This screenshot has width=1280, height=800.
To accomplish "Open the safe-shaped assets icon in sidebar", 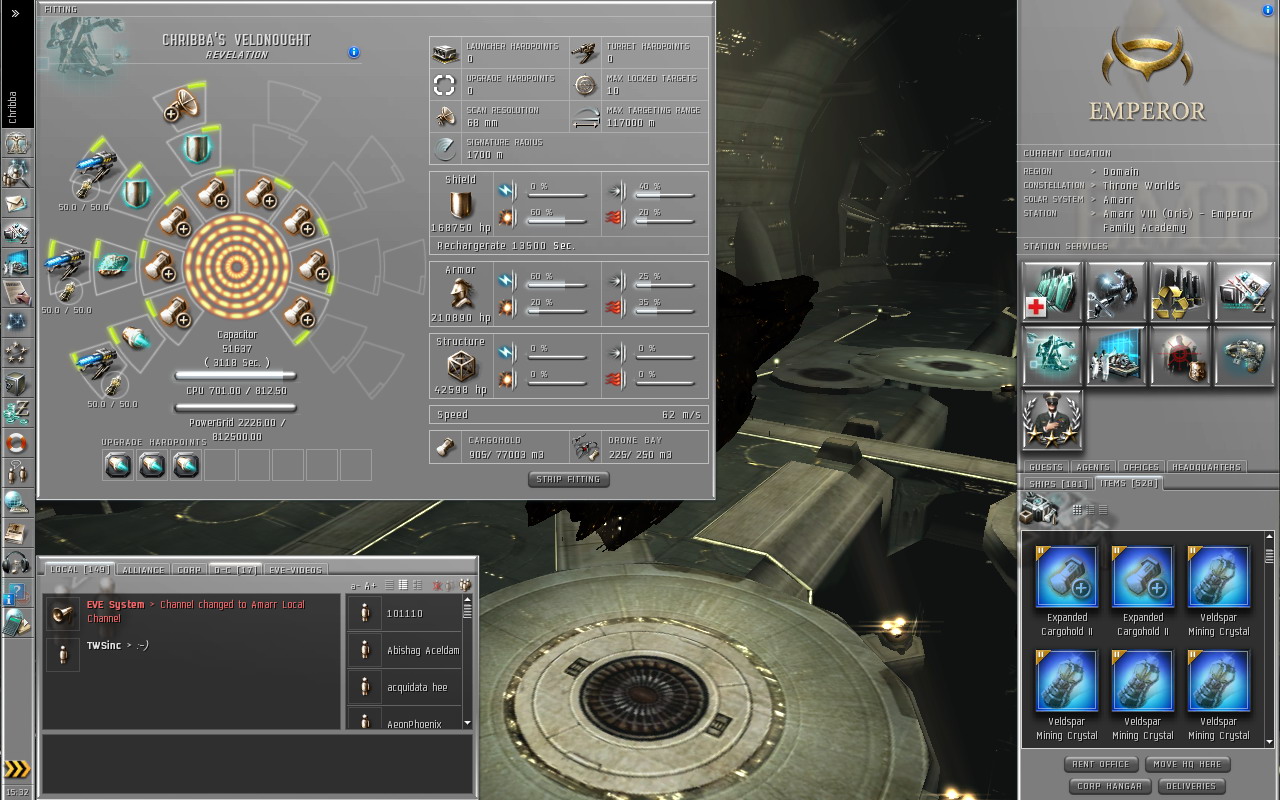I will tap(16, 383).
